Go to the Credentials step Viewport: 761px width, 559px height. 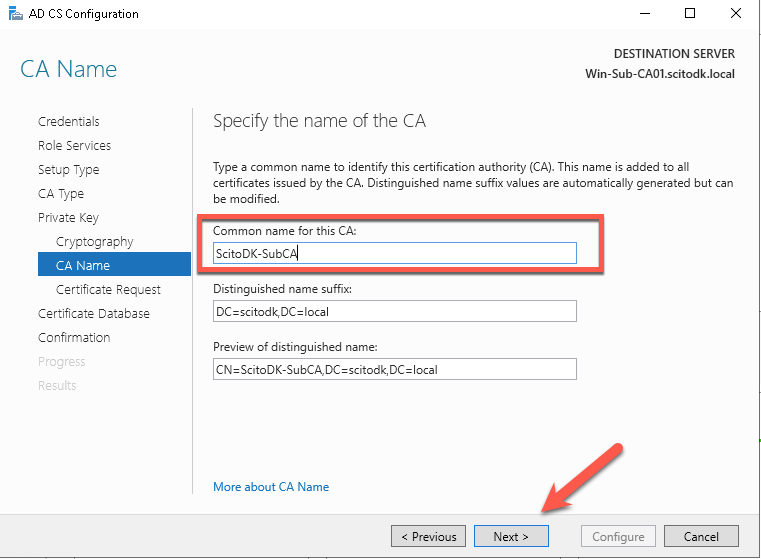point(68,121)
